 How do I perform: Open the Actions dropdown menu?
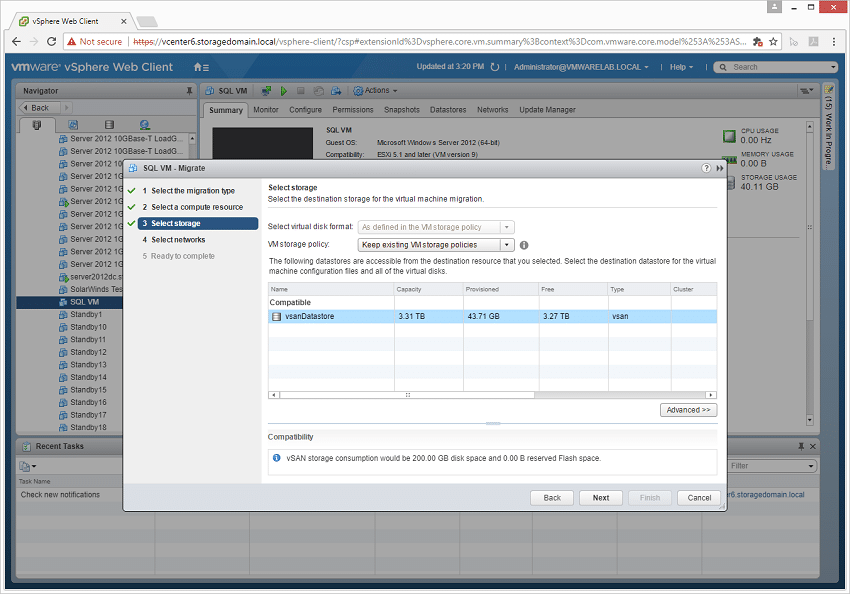(375, 91)
